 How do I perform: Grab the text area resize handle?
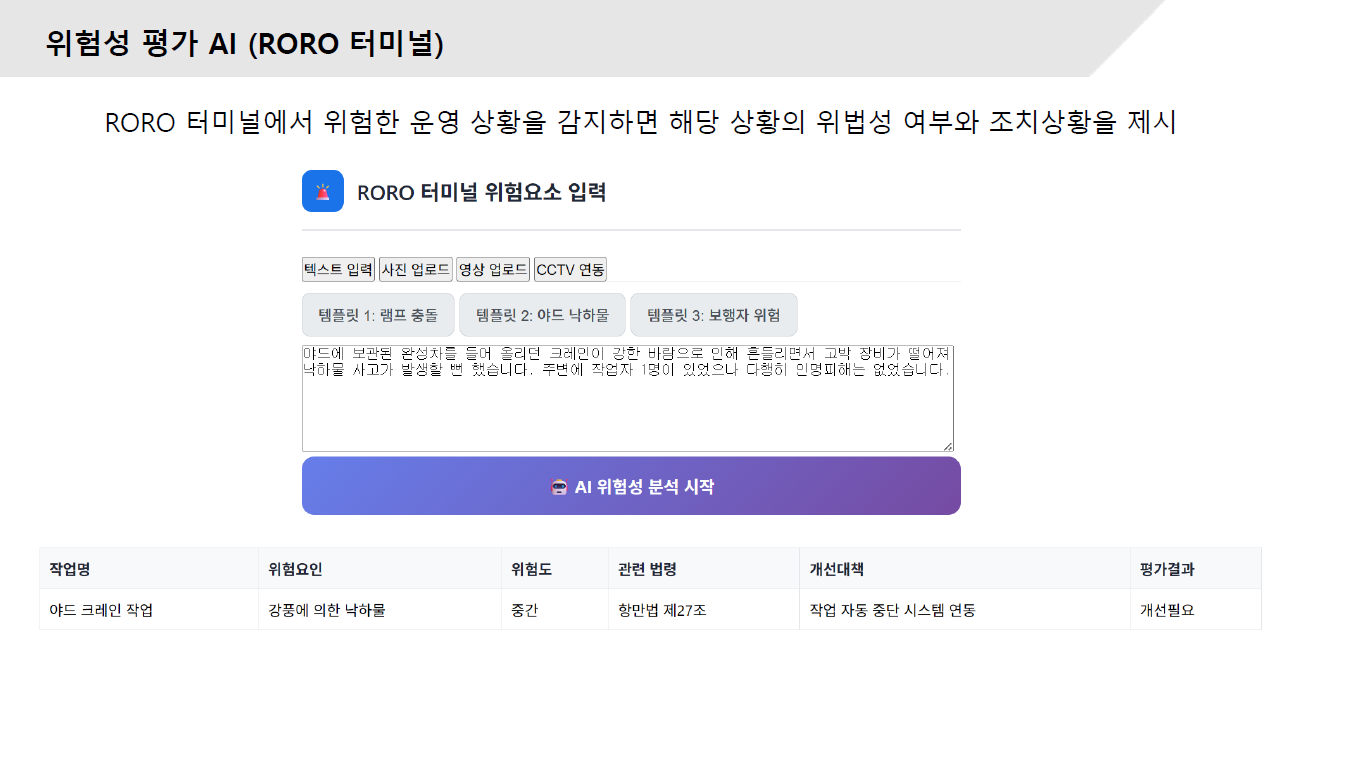(x=947, y=445)
